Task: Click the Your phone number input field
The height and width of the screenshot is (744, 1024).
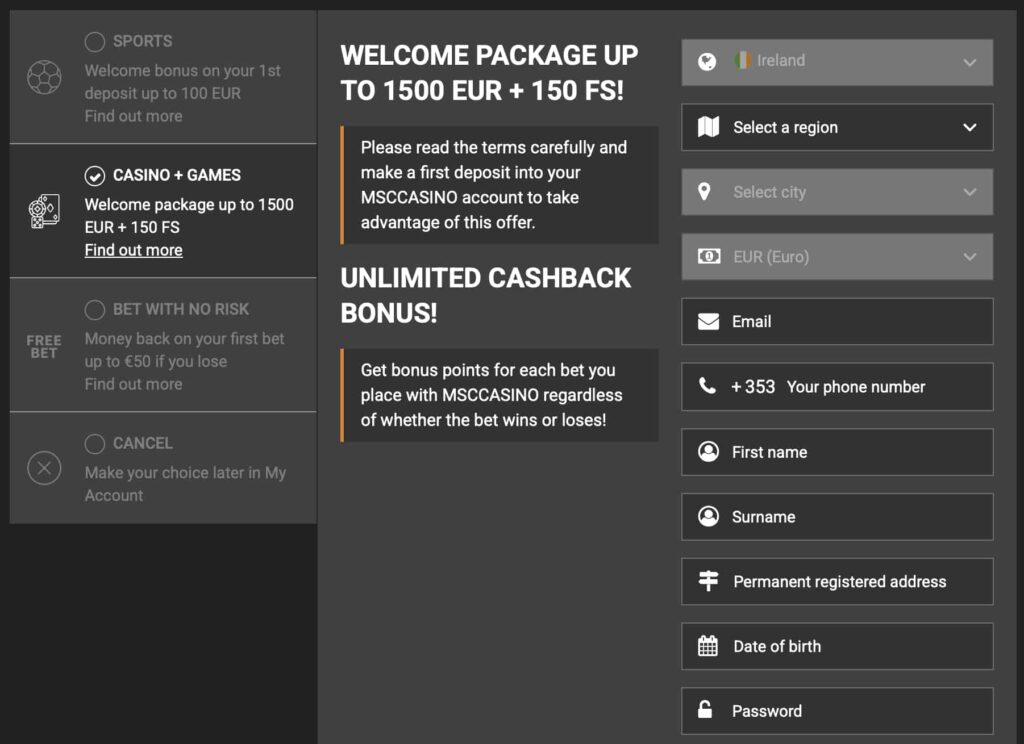Action: pyautogui.click(x=856, y=387)
